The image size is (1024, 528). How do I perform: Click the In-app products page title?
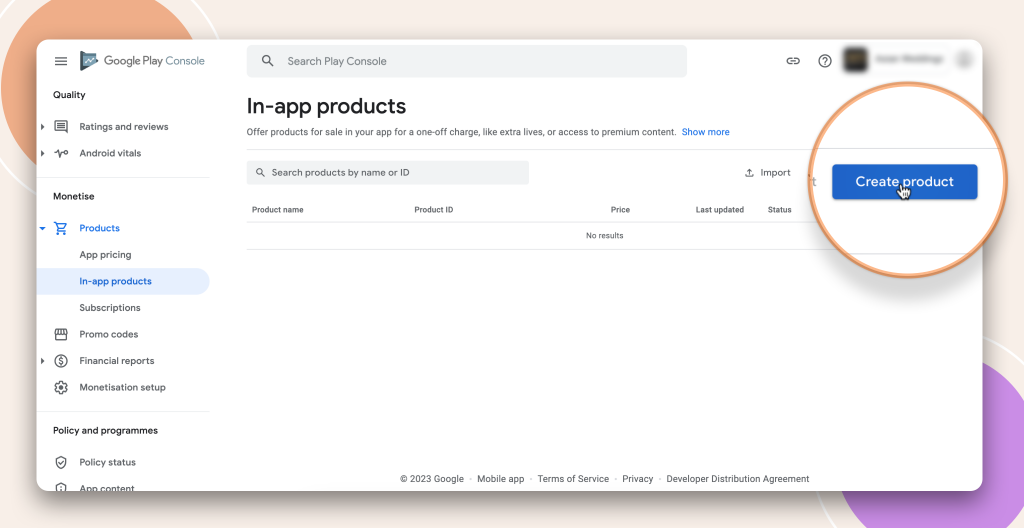coord(327,106)
